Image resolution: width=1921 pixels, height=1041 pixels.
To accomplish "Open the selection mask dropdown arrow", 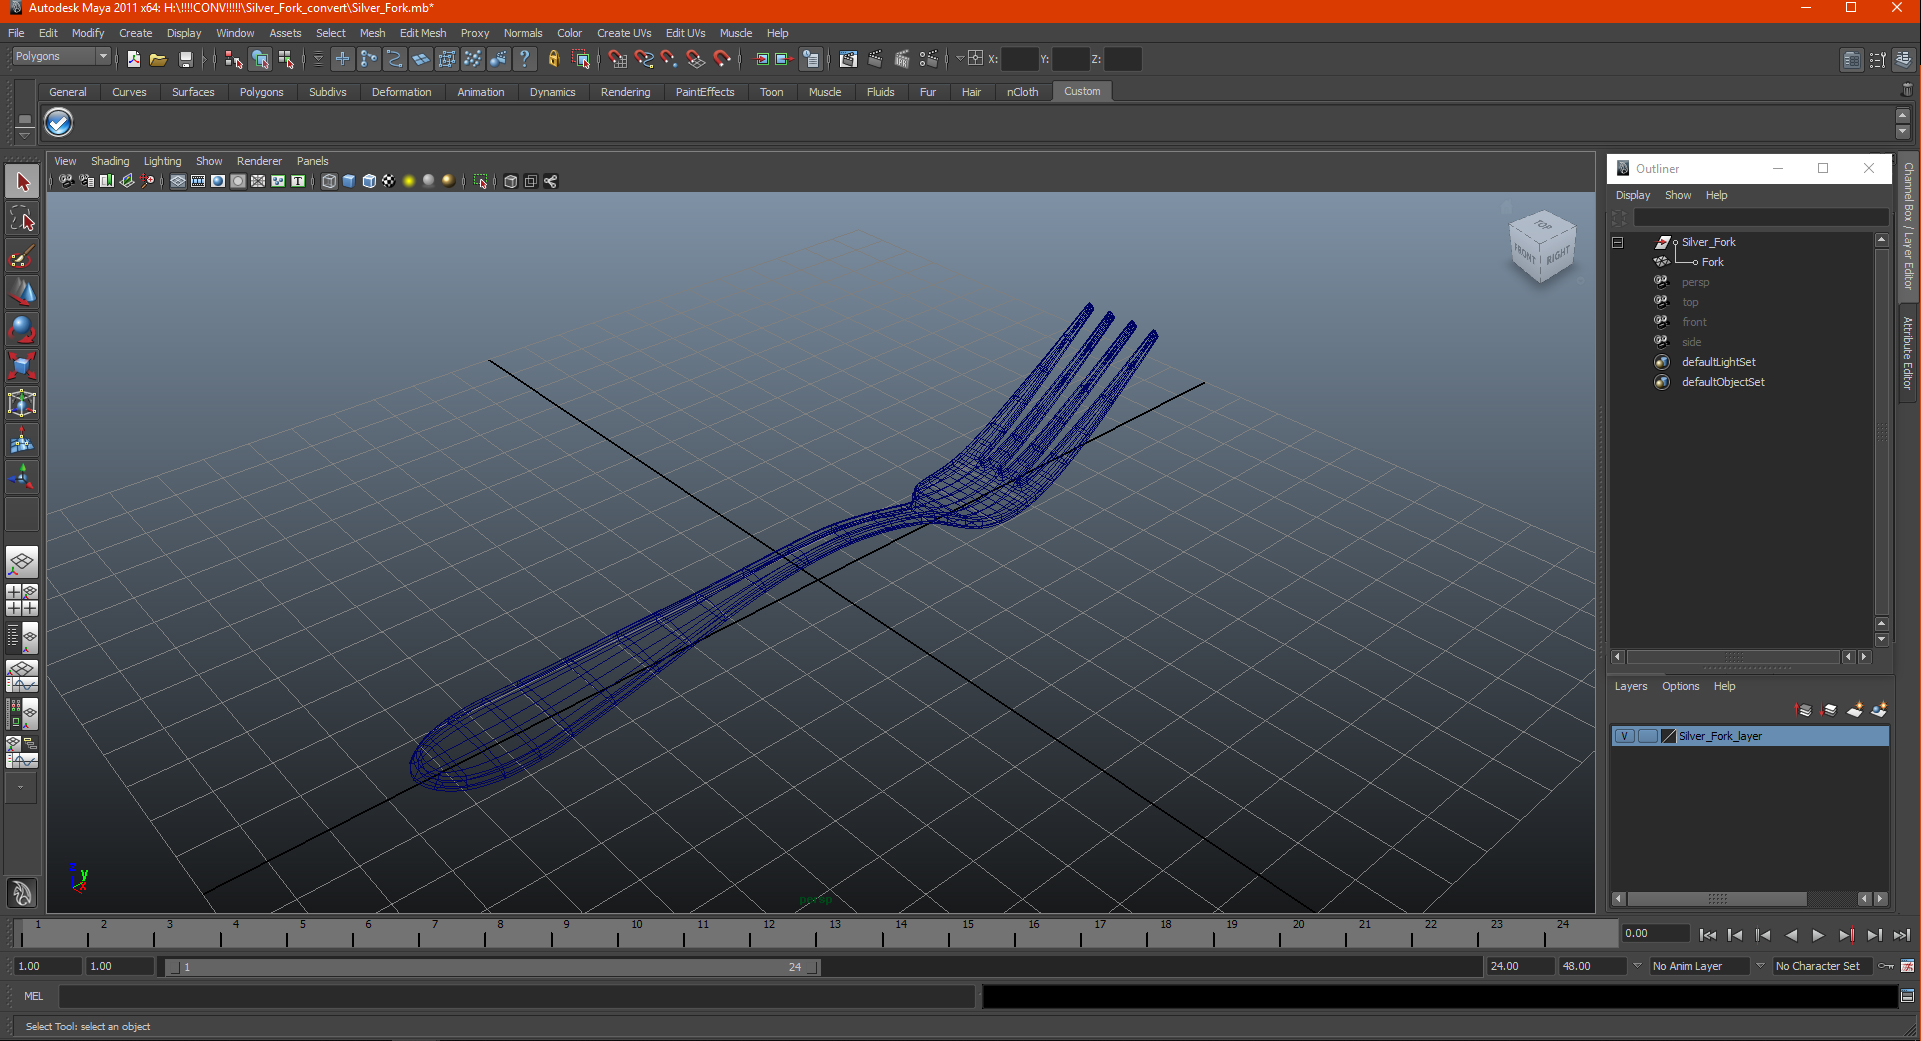I will [x=318, y=59].
